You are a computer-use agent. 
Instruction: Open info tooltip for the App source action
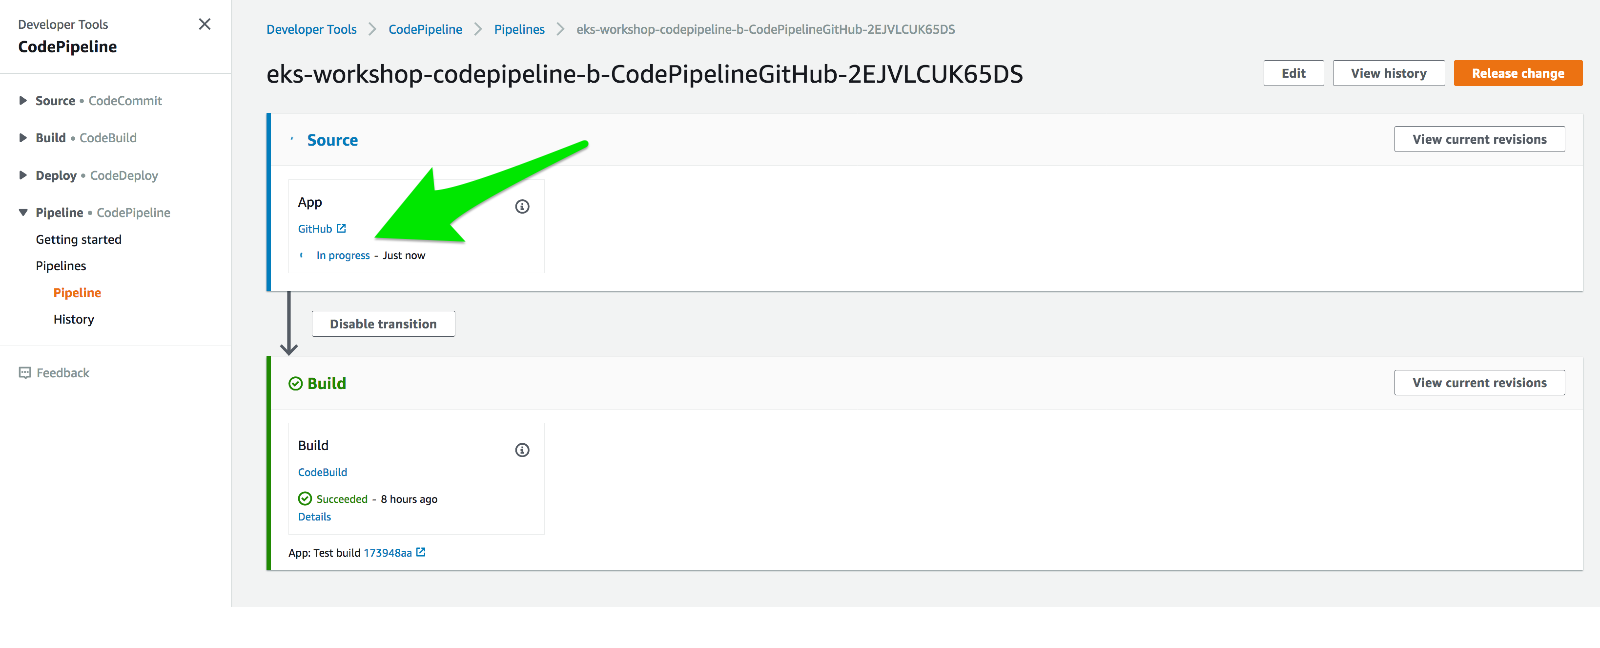click(522, 206)
